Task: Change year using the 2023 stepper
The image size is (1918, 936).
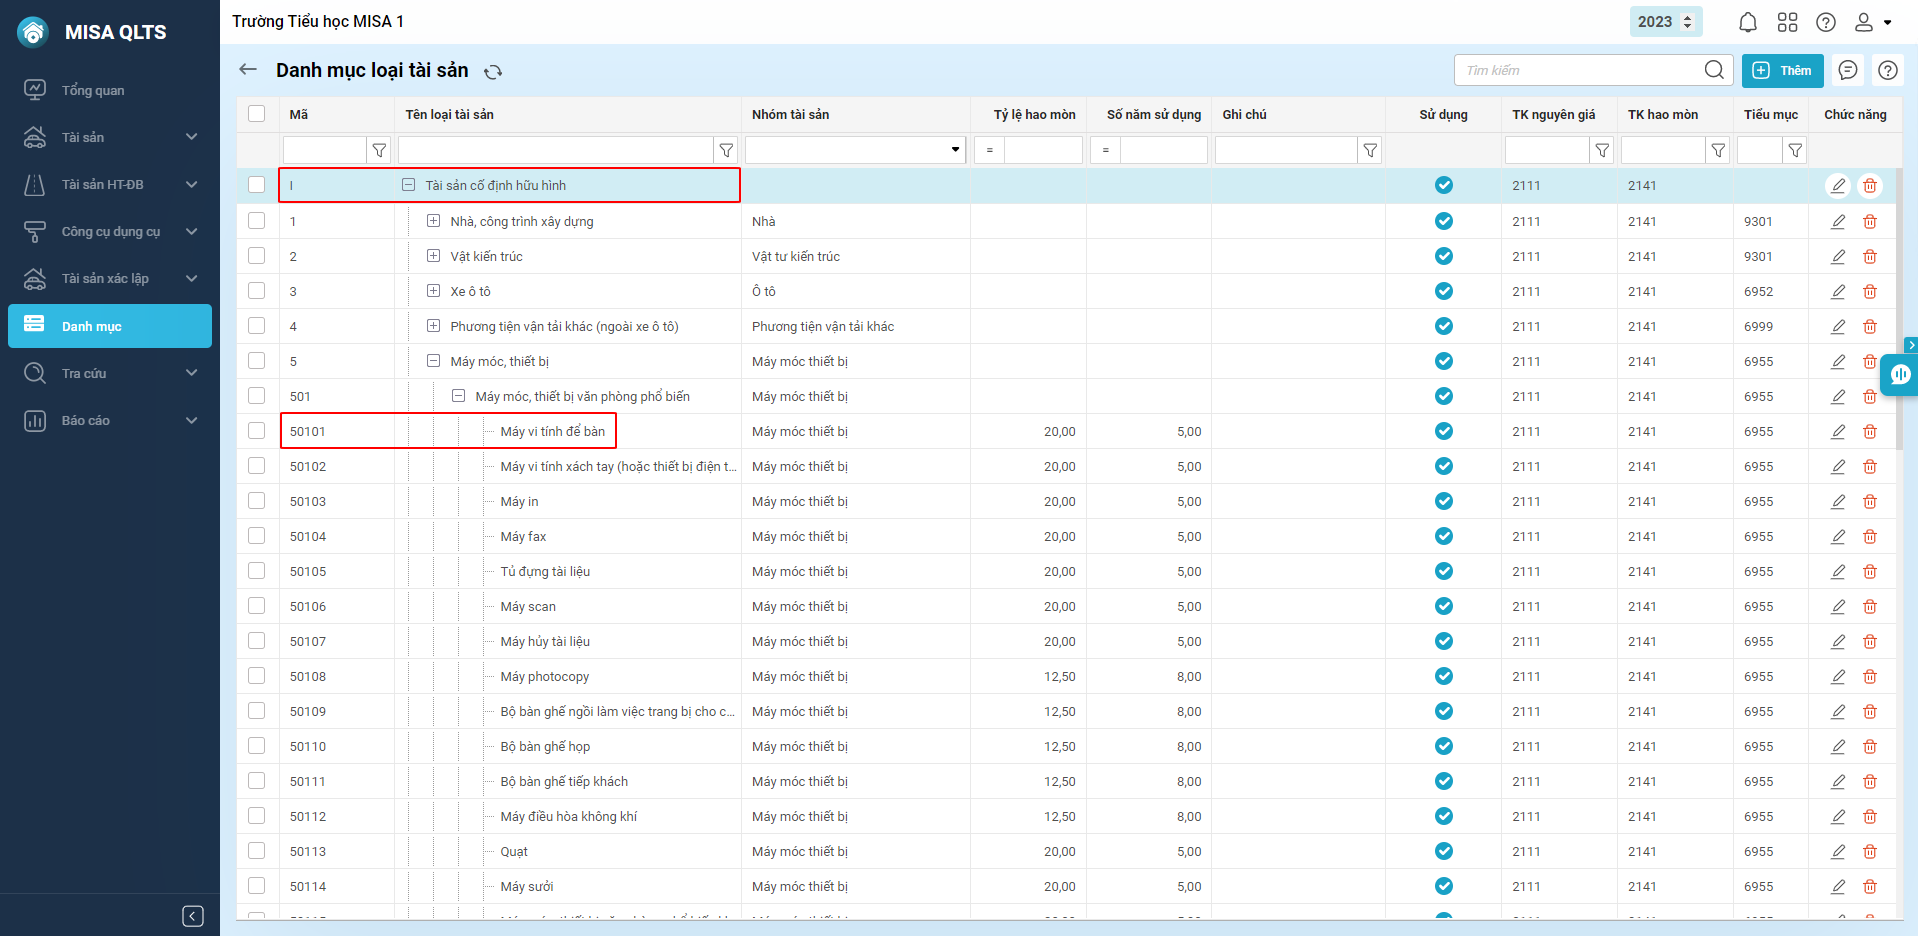Action: point(1688,22)
